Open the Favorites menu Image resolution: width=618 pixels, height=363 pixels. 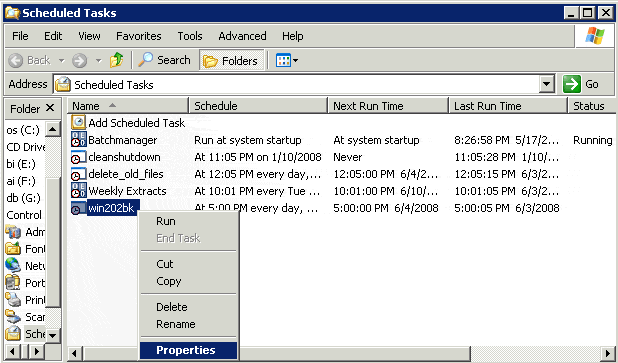pyautogui.click(x=139, y=36)
